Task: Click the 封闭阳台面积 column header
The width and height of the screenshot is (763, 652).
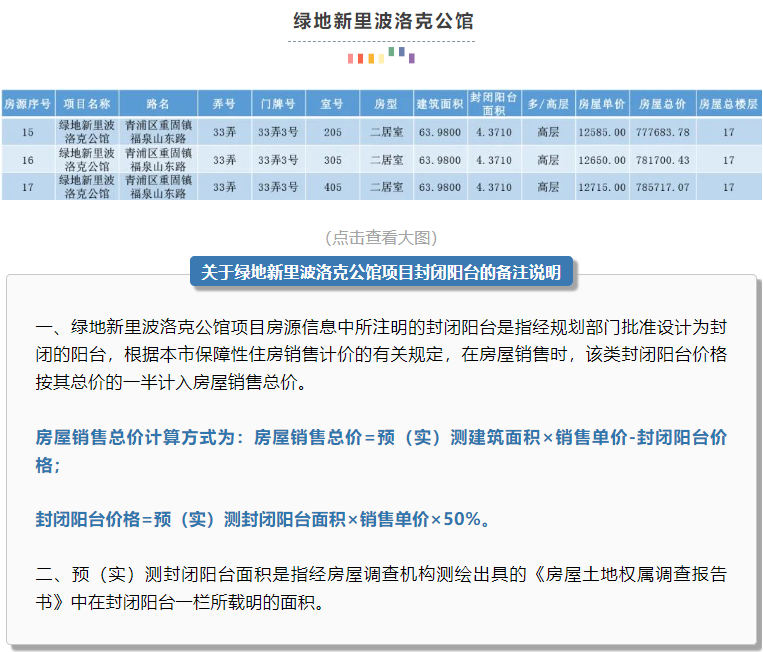Action: [x=494, y=104]
